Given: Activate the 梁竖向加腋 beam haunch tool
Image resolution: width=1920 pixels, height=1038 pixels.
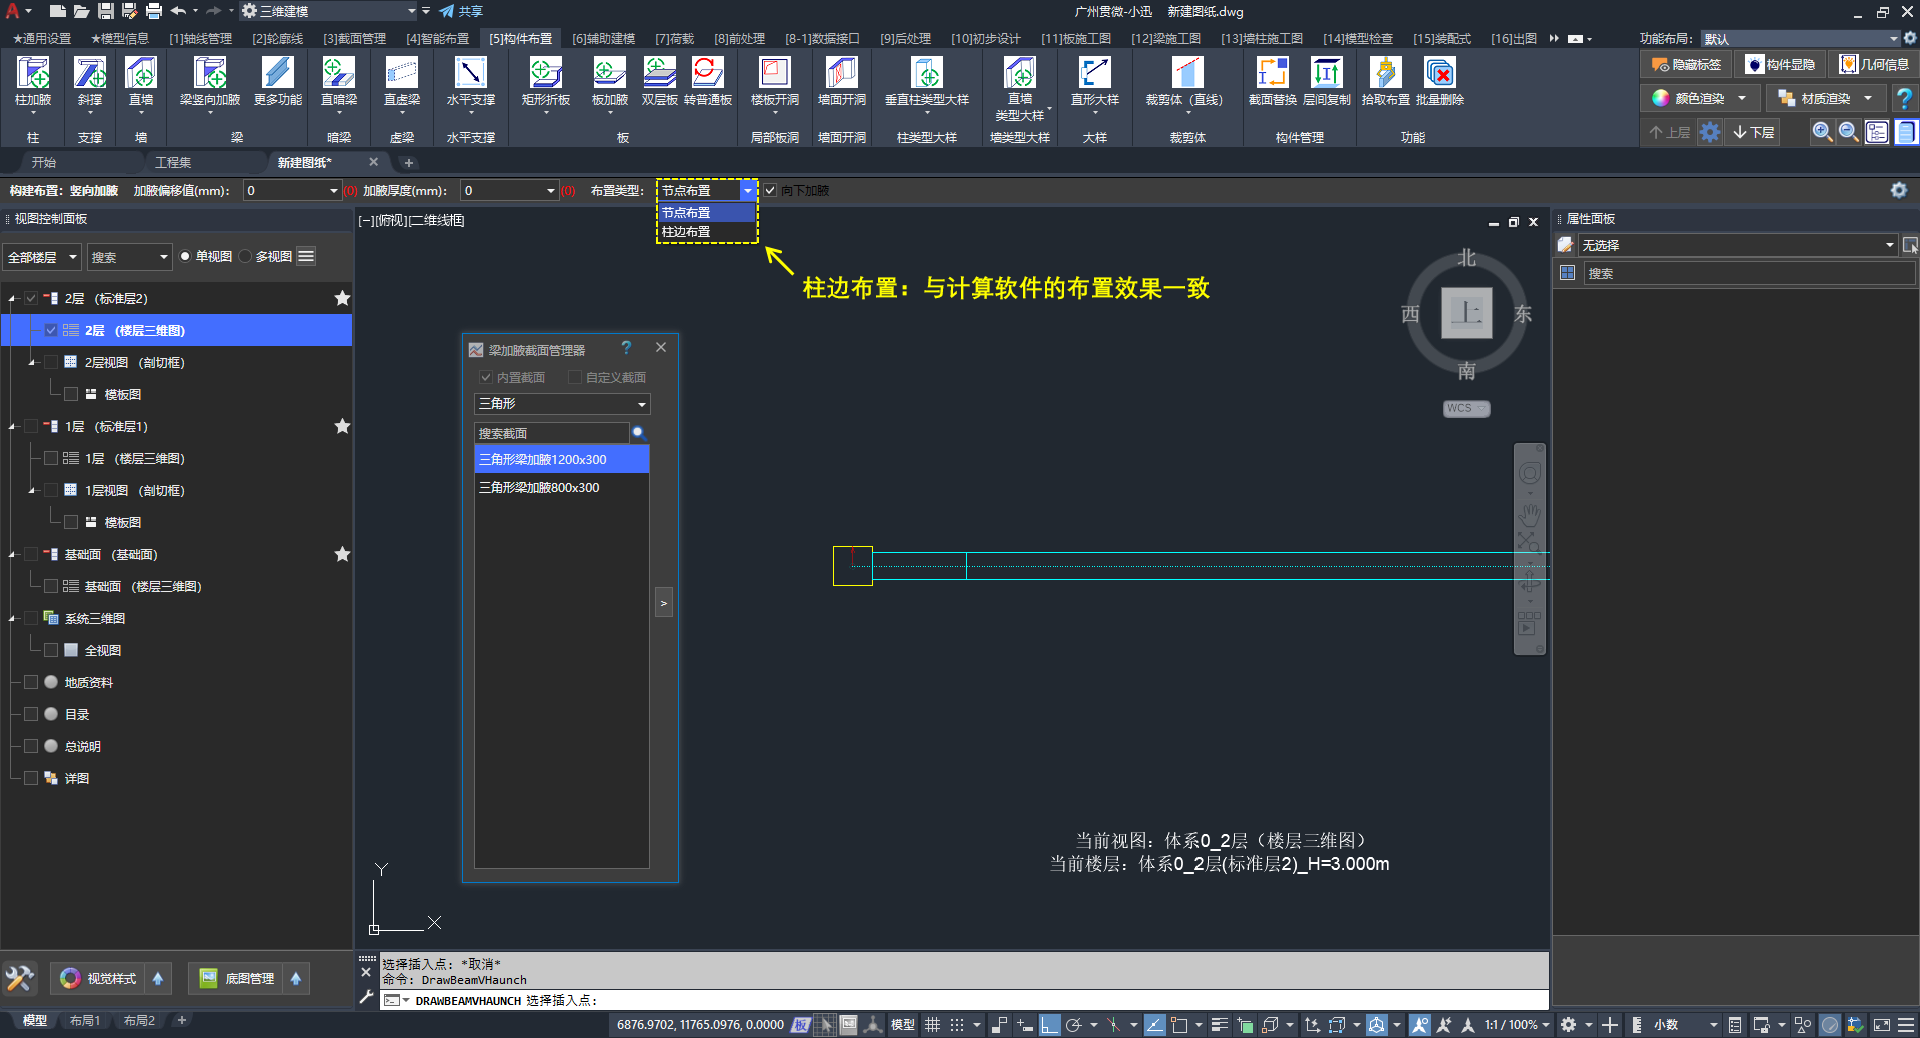Looking at the screenshot, I should pos(210,81).
